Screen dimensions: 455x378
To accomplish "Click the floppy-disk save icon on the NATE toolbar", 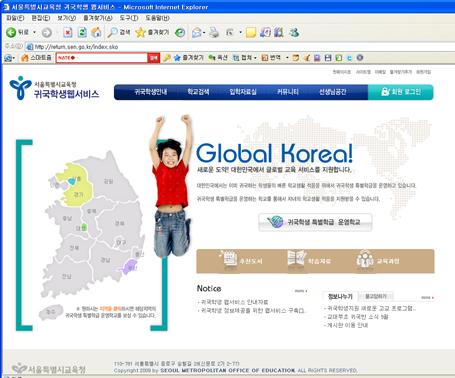I will pos(328,58).
